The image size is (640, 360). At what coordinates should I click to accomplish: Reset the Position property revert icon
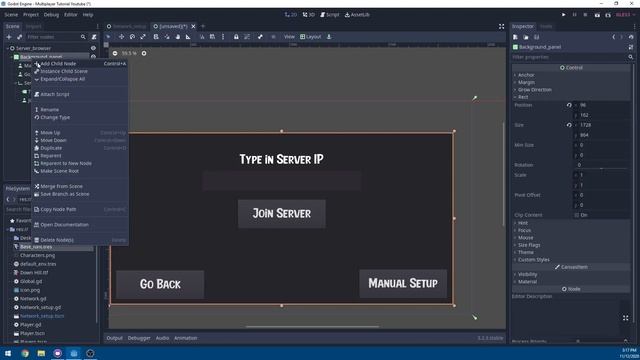coord(569,105)
